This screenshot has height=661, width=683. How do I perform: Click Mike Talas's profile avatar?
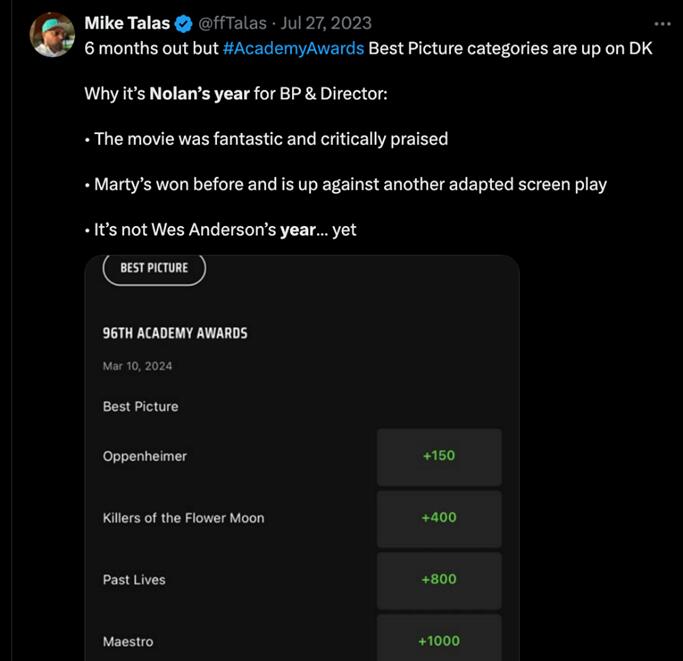click(x=52, y=34)
